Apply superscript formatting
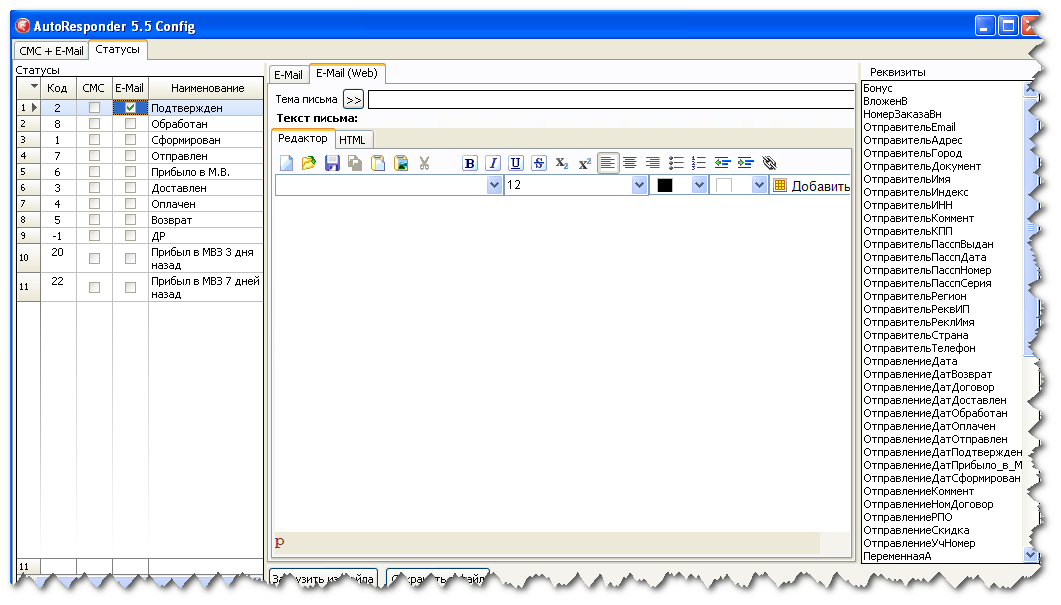Viewport: 1061px width, 605px height. [x=585, y=163]
